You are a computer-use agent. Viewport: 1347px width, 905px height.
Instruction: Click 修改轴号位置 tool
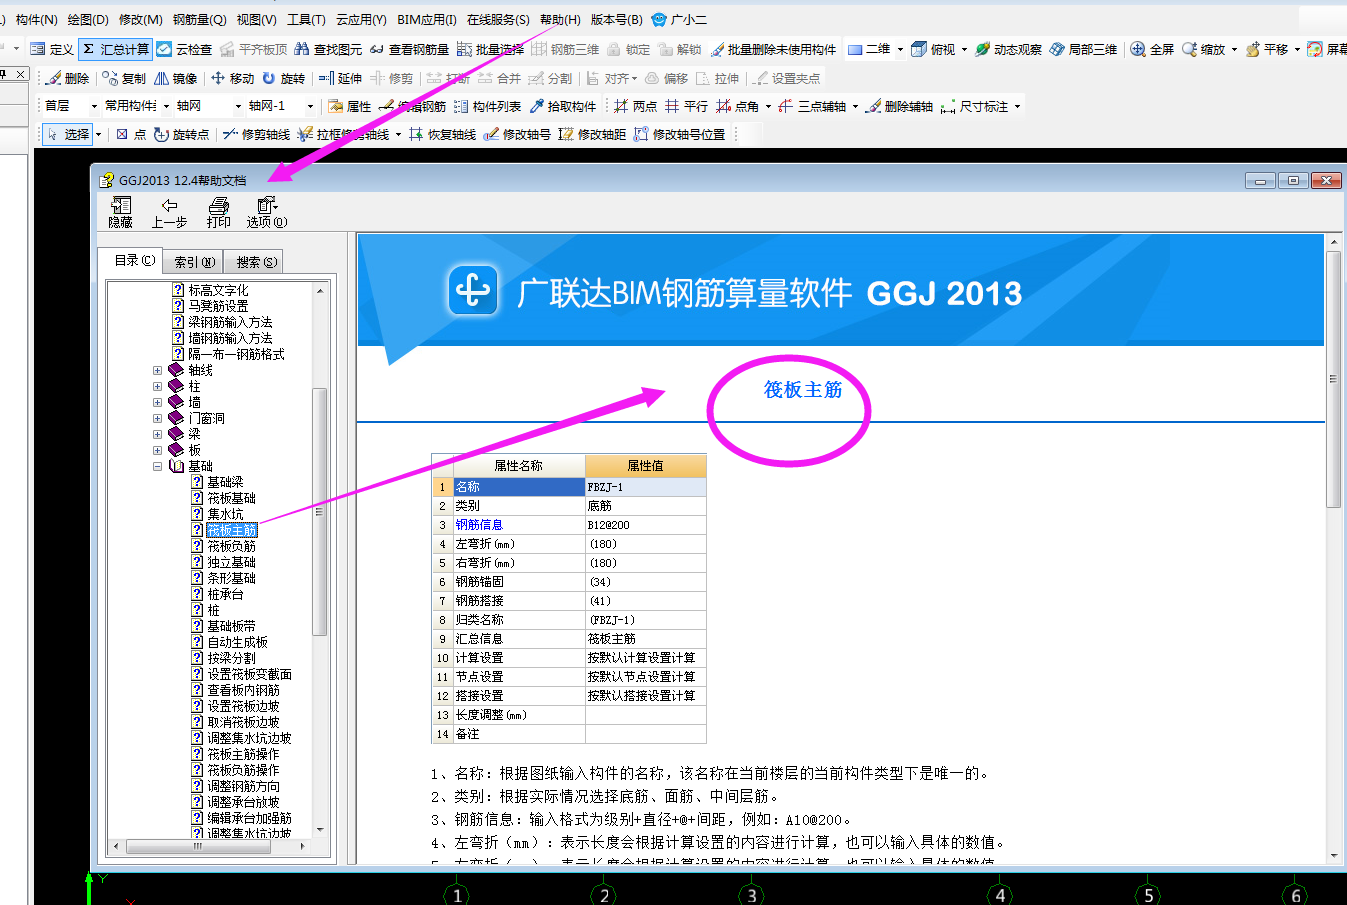pos(680,134)
